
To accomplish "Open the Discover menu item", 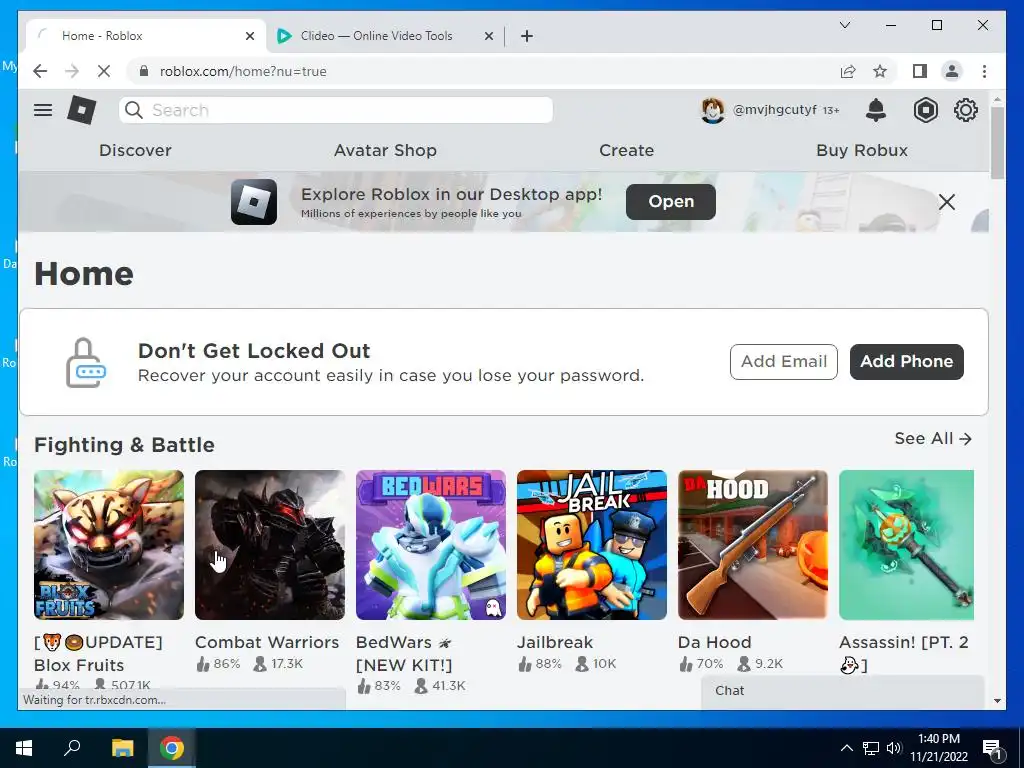I will coord(135,150).
